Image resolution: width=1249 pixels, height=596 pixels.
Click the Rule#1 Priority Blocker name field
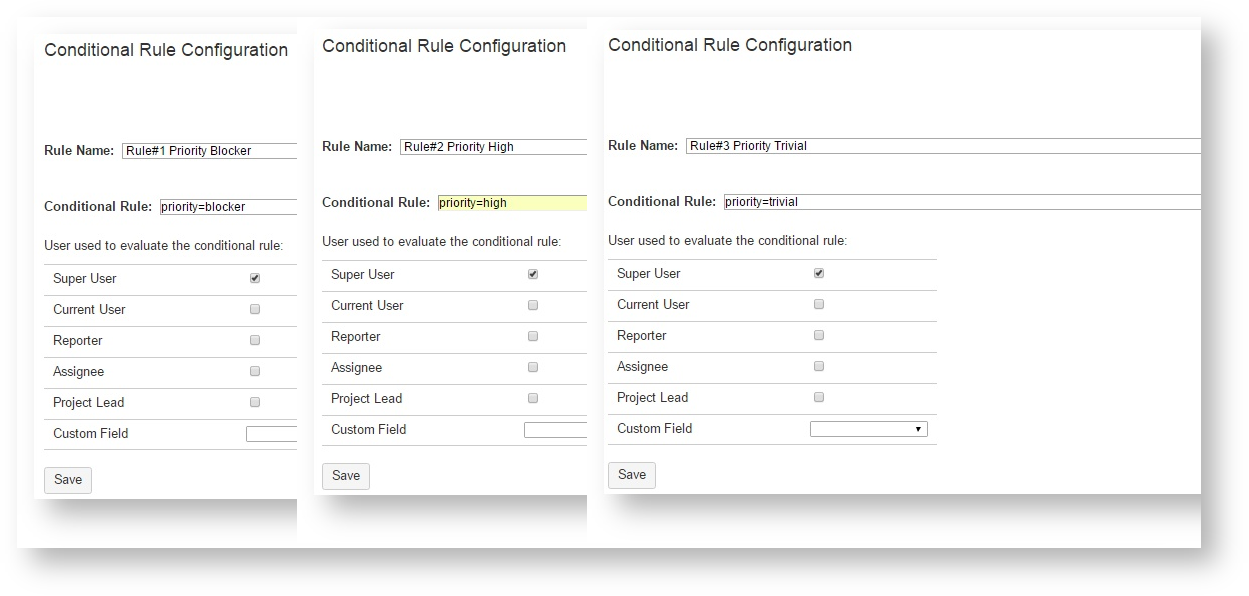coord(210,151)
